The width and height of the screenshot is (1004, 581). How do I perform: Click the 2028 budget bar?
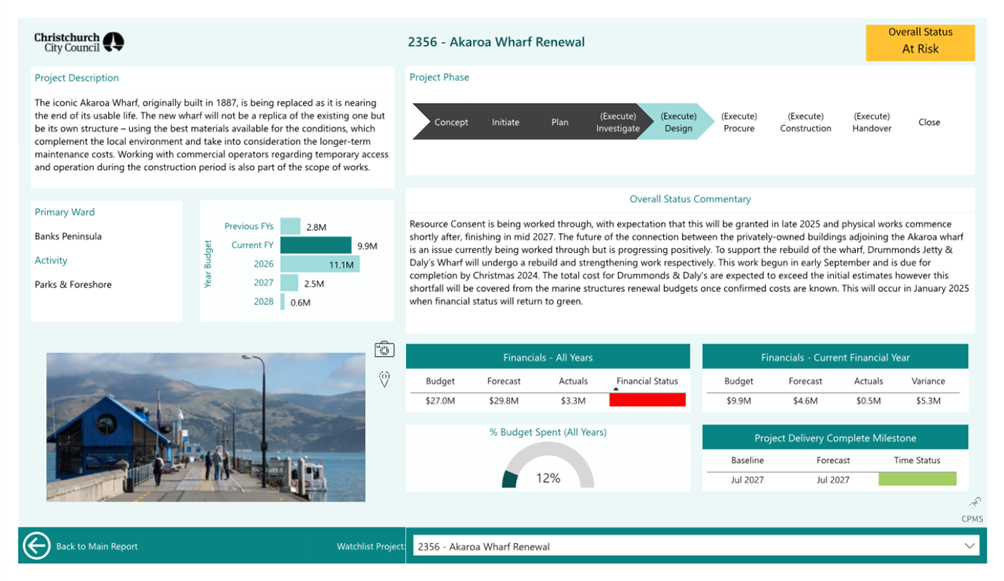coord(282,302)
